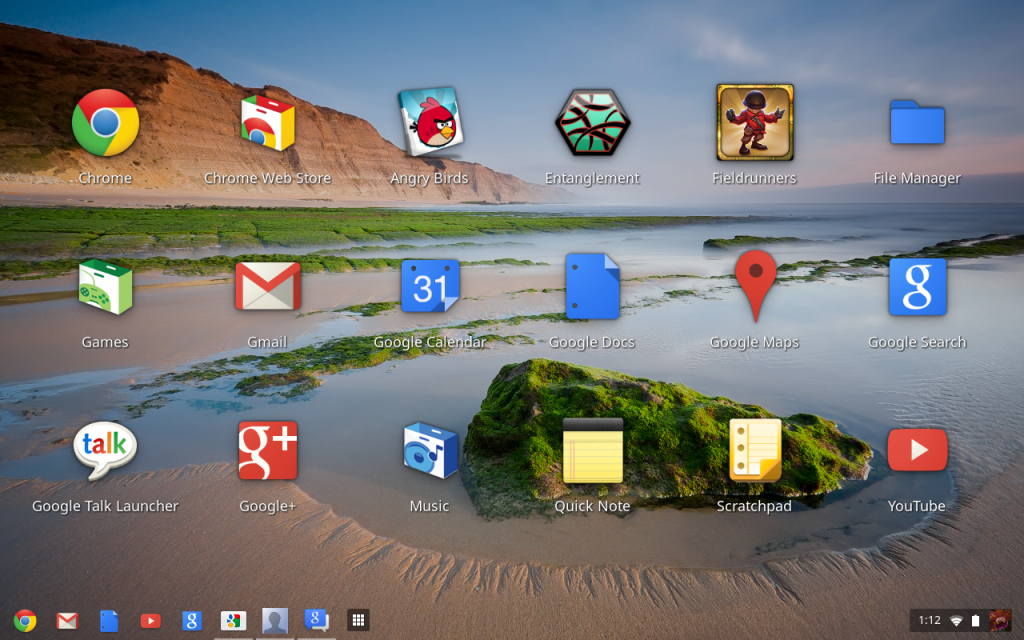This screenshot has height=640, width=1024.
Task: Open Quick Note
Action: pos(592,450)
